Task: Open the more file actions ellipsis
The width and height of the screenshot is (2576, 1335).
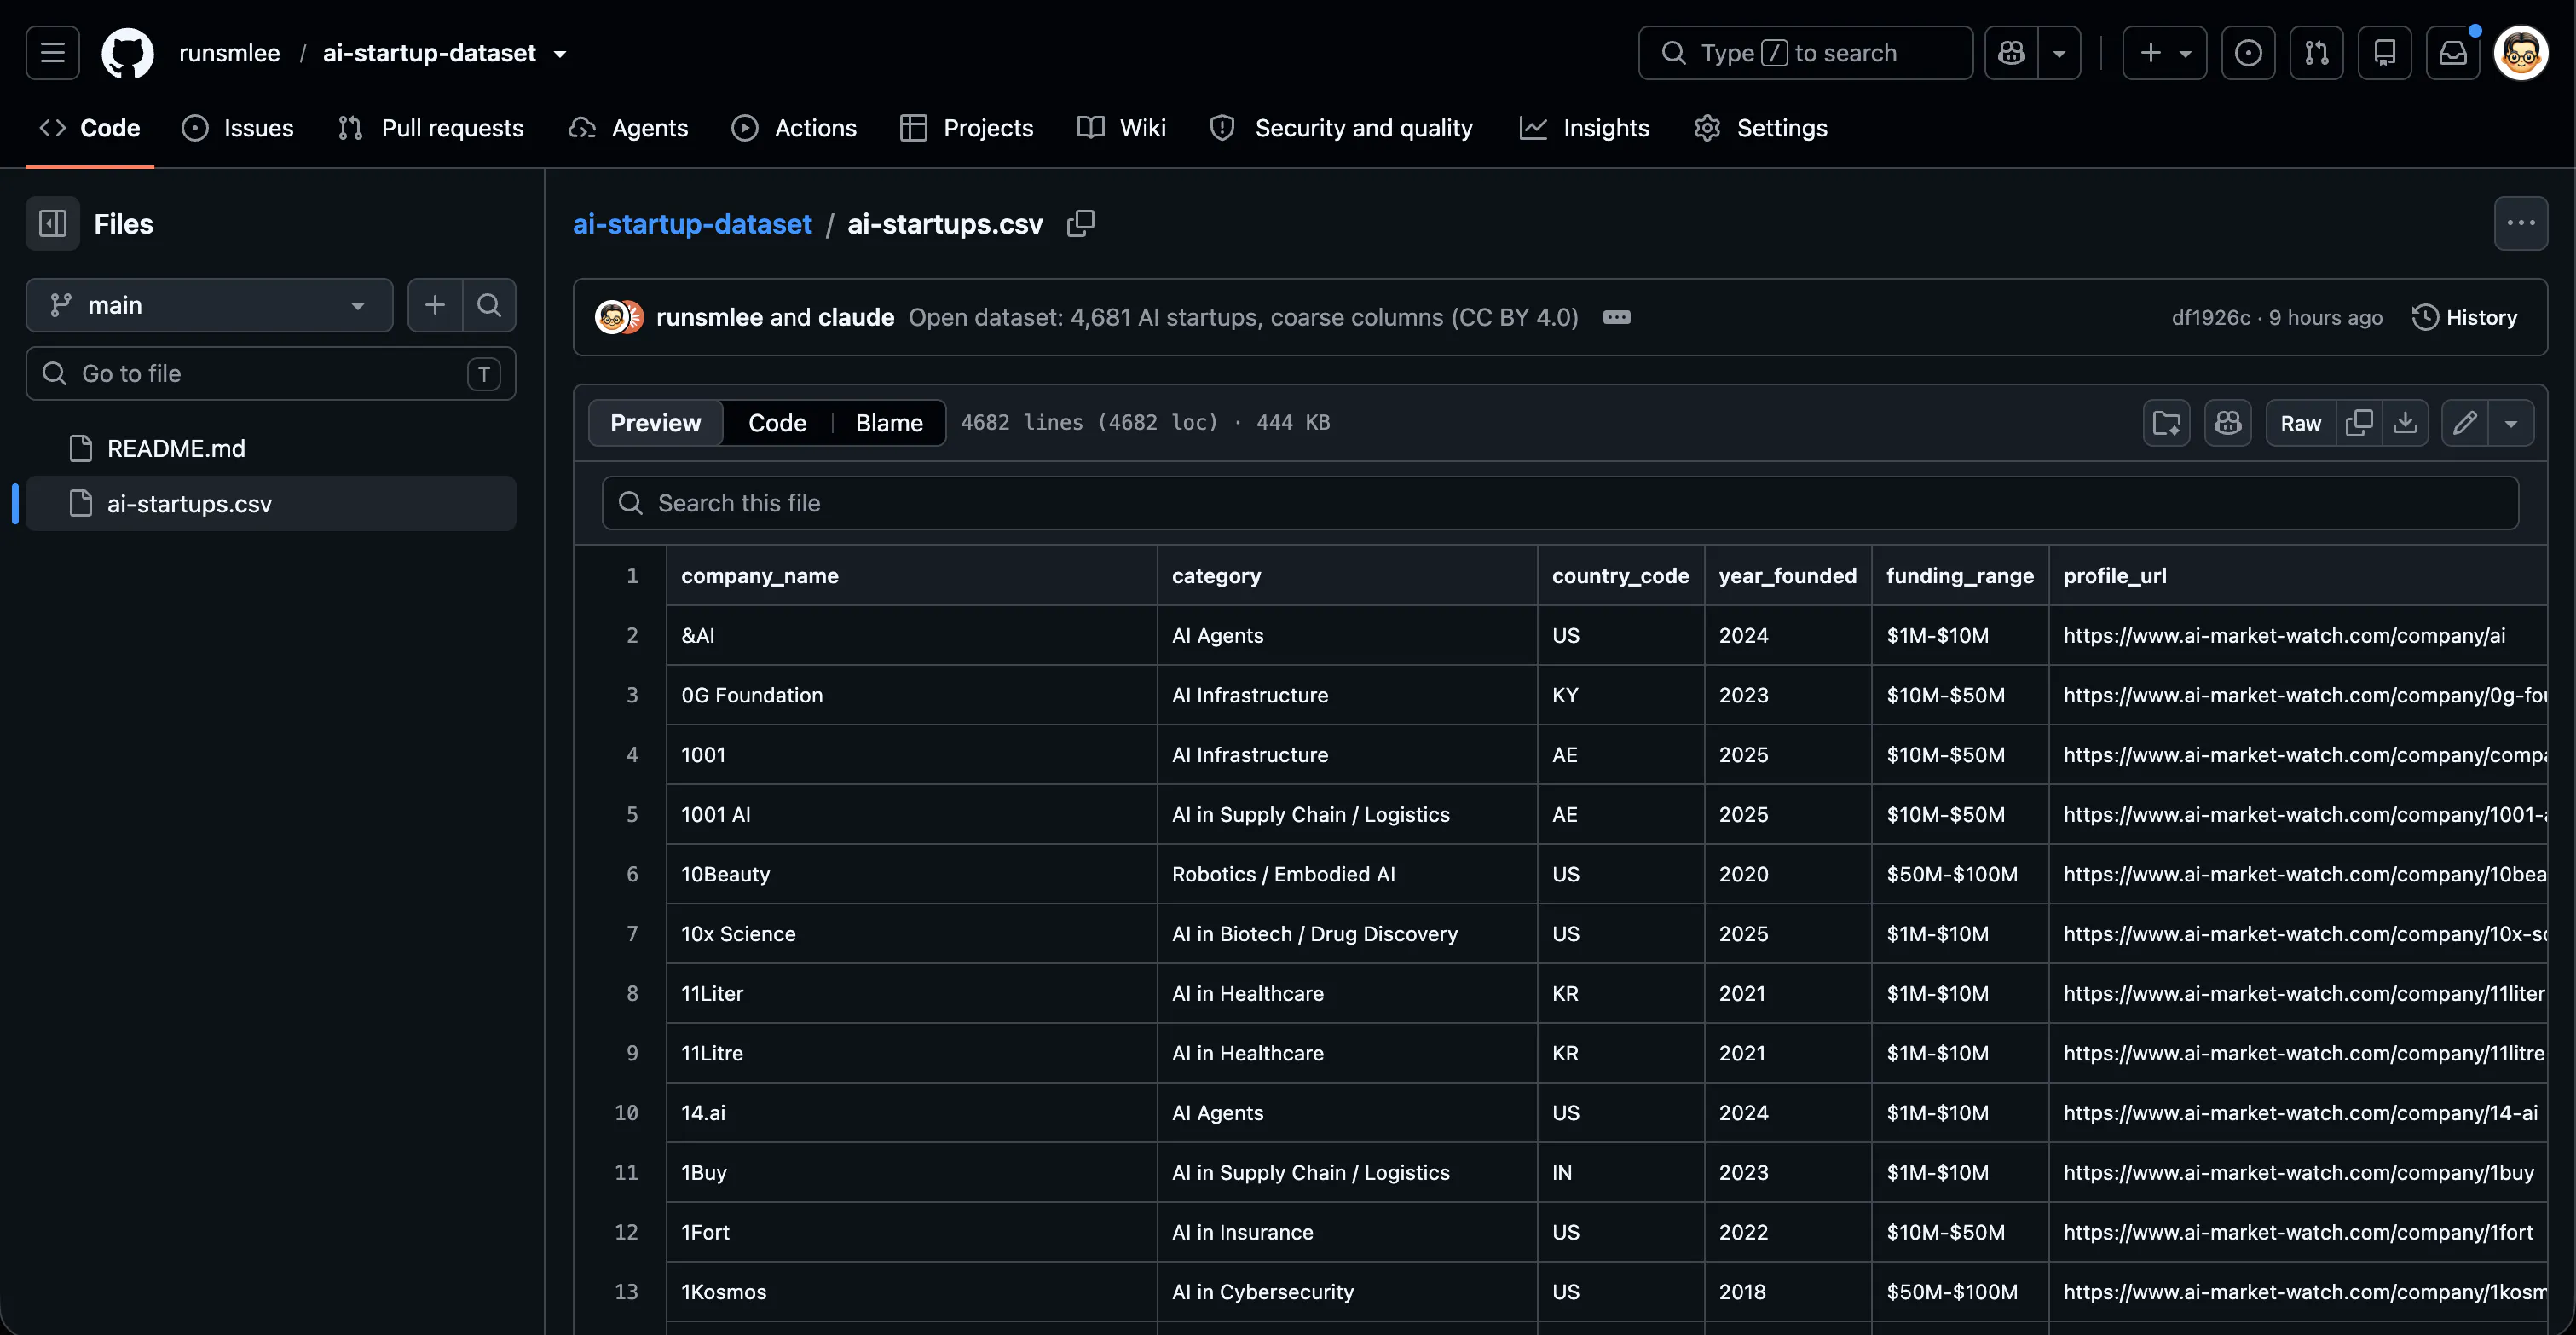Action: 2520,223
